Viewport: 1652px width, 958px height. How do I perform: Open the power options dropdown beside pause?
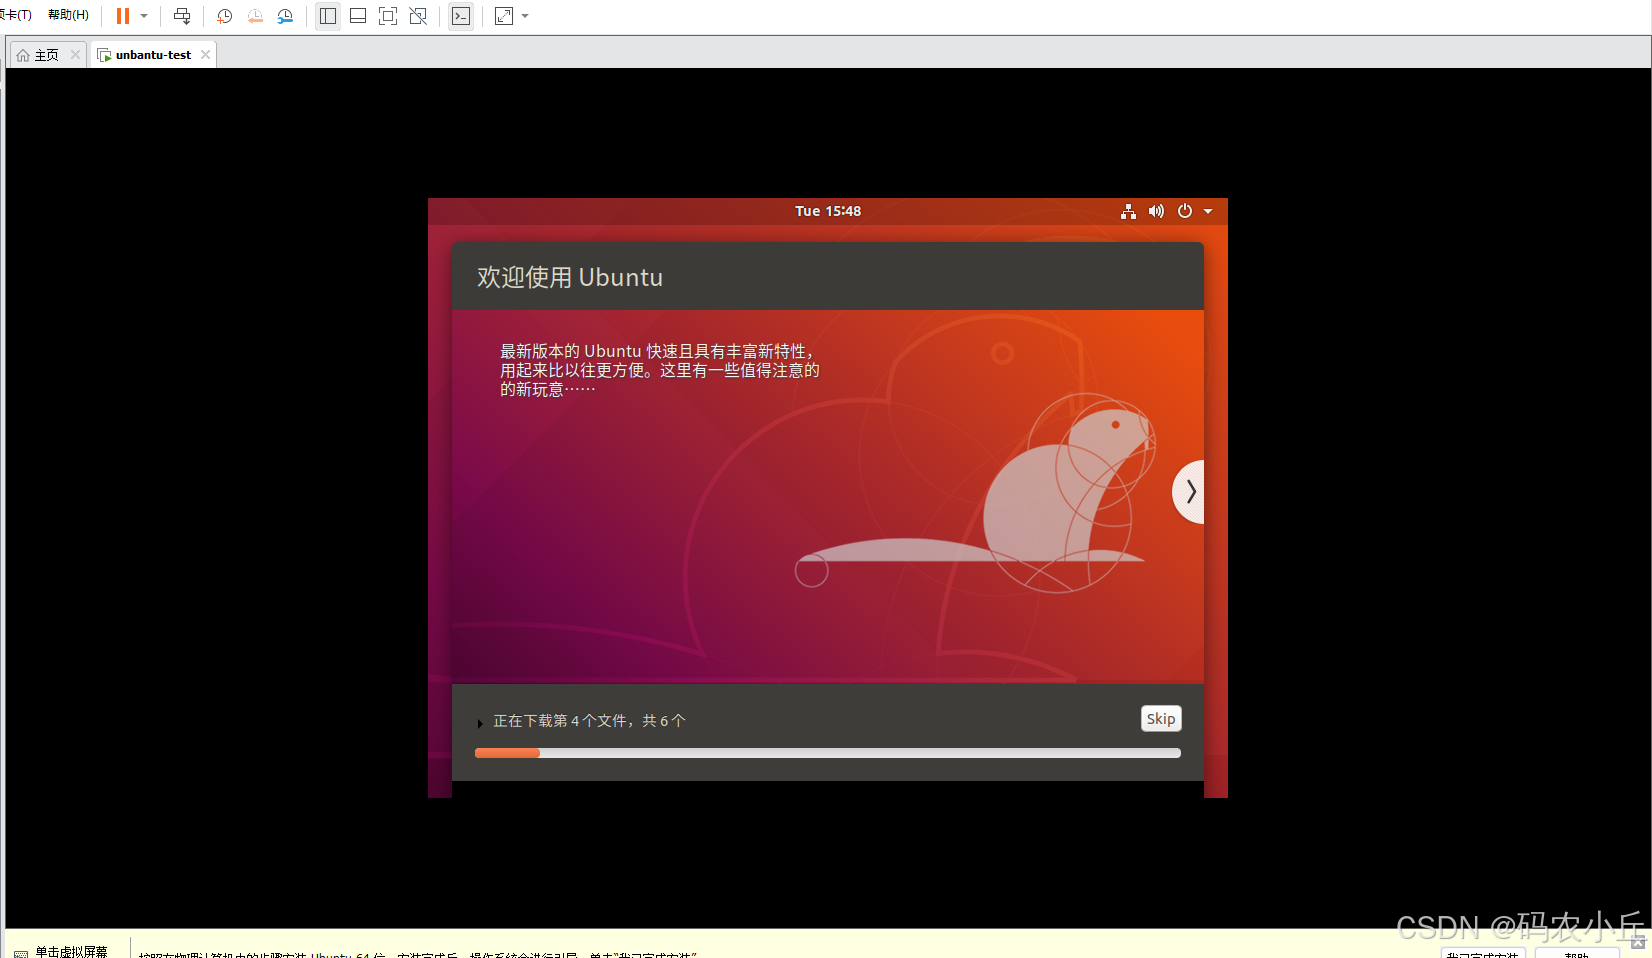click(144, 16)
